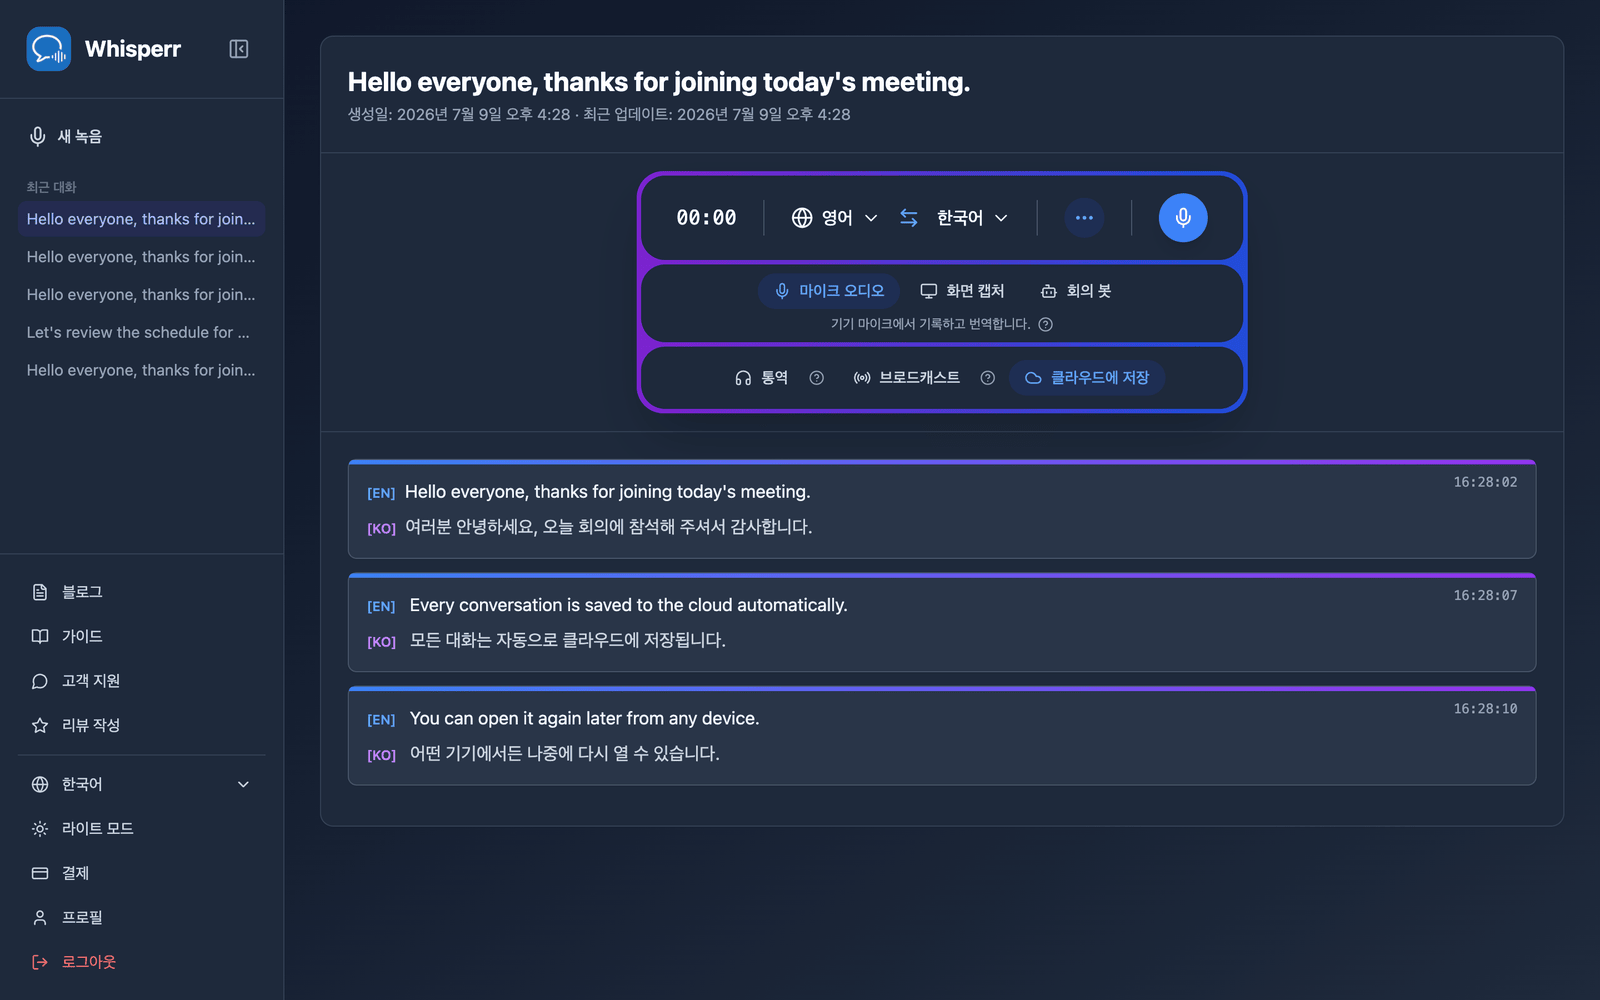The height and width of the screenshot is (1000, 1600).
Task: Click the Whisperr logo icon
Action: 48,49
